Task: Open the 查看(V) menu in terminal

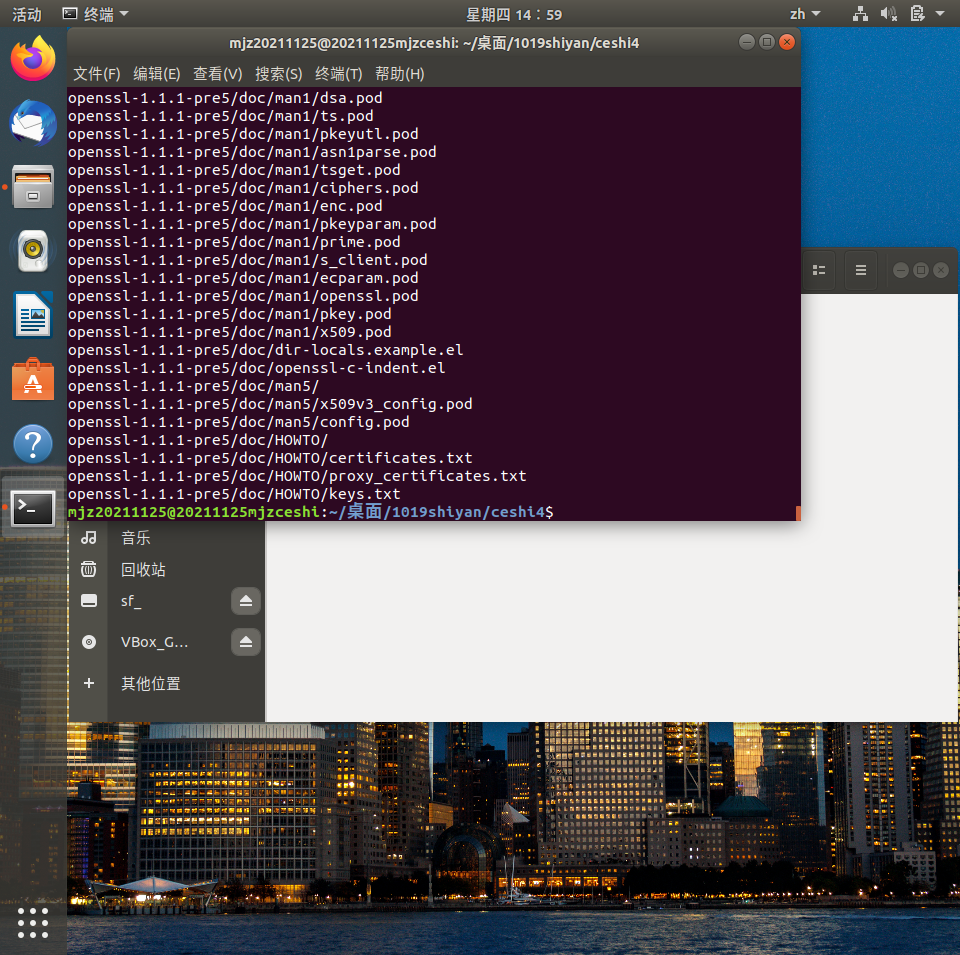Action: [218, 74]
